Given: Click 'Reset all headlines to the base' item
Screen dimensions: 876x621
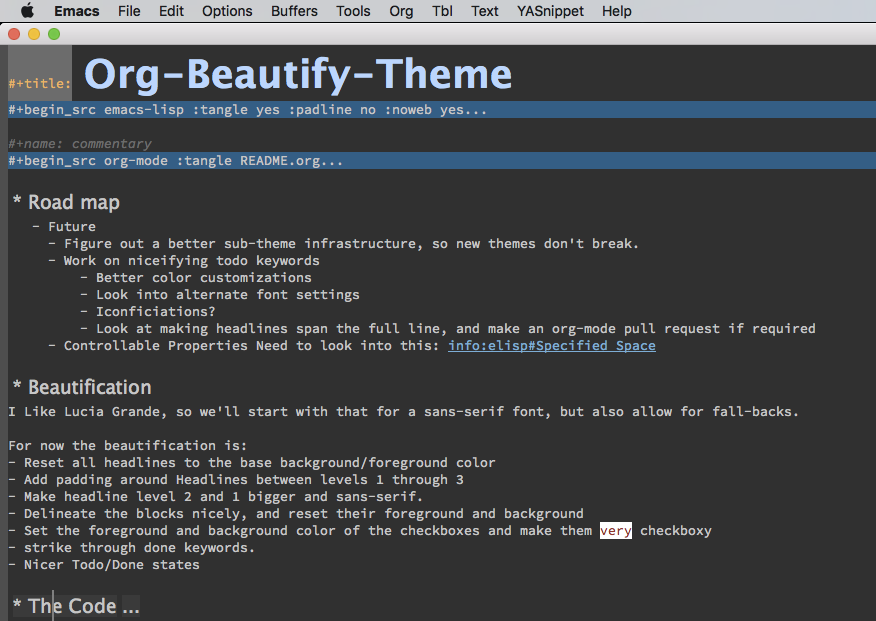Looking at the screenshot, I should 259,463.
